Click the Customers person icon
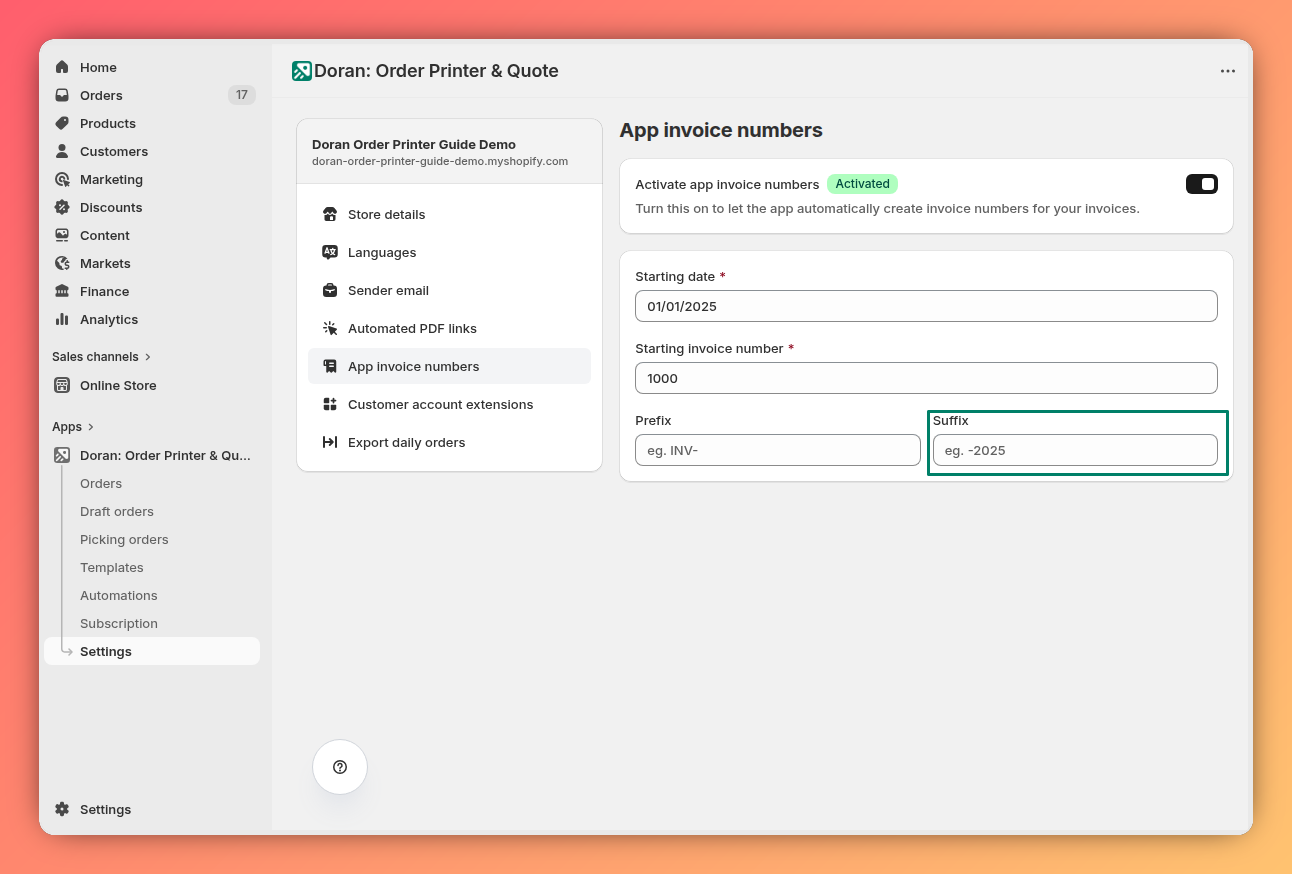Image resolution: width=1292 pixels, height=874 pixels. coord(62,151)
